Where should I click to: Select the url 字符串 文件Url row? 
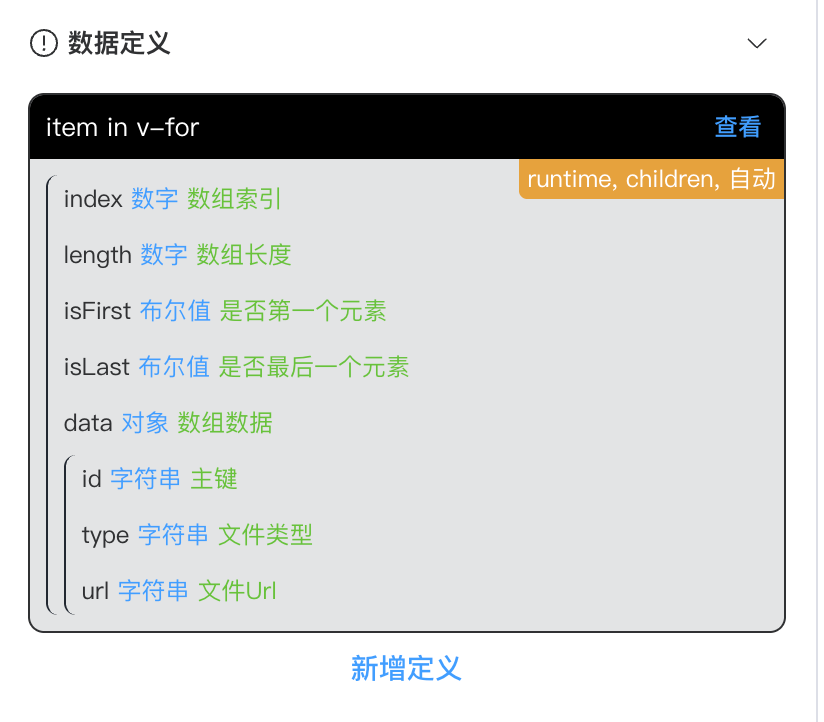pyautogui.click(x=178, y=591)
